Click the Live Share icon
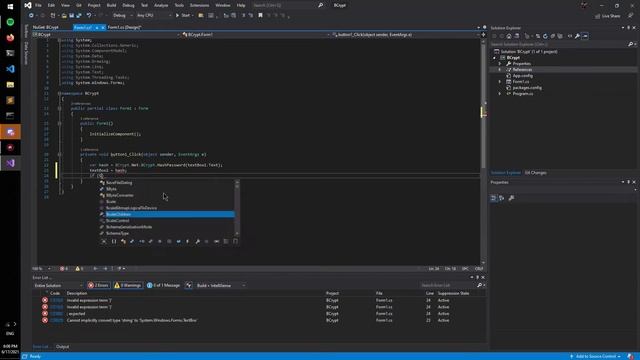640x360 pixels. coord(607,16)
